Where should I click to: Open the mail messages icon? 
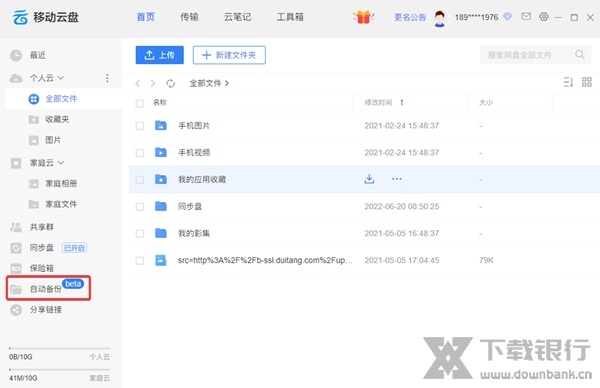pyautogui.click(x=526, y=16)
